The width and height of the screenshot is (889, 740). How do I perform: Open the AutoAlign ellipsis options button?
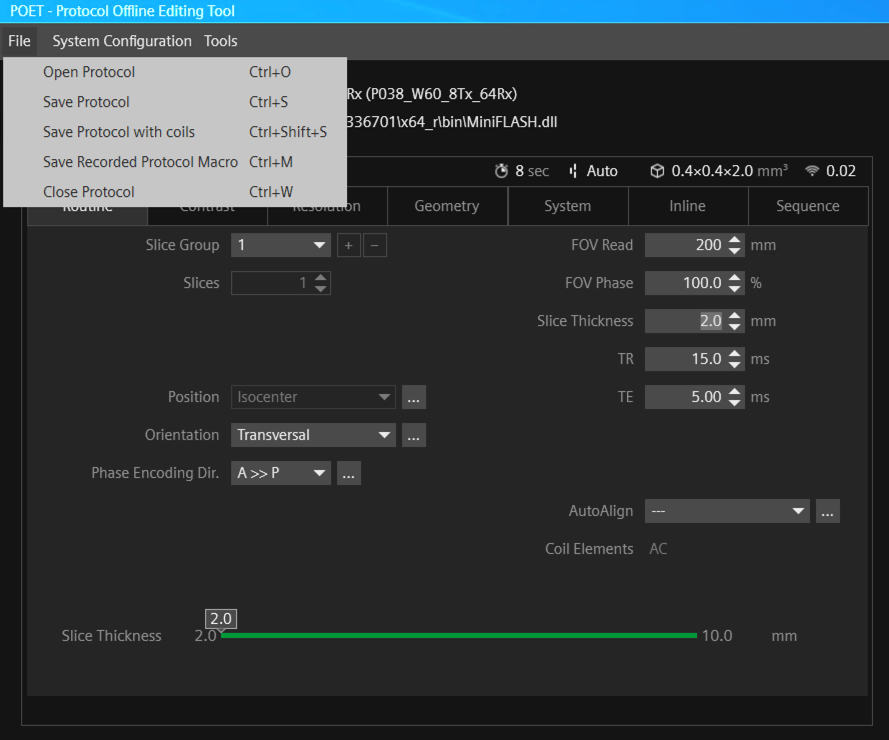click(827, 511)
